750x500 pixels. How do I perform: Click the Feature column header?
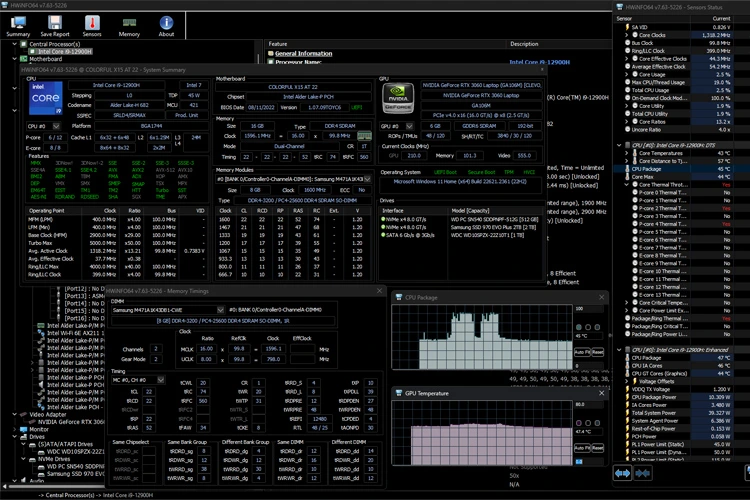pyautogui.click(x=278, y=44)
